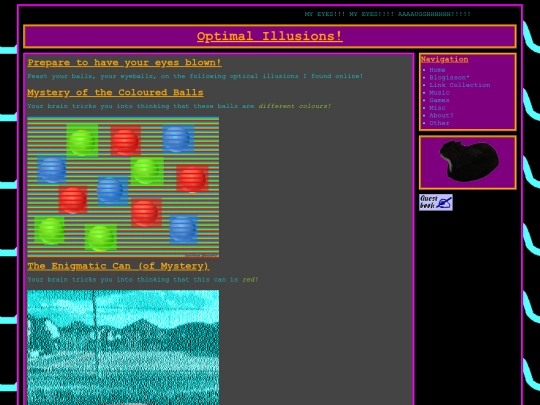Click the italic 'different colours!' text
This screenshot has width=540, height=405.
(x=295, y=106)
